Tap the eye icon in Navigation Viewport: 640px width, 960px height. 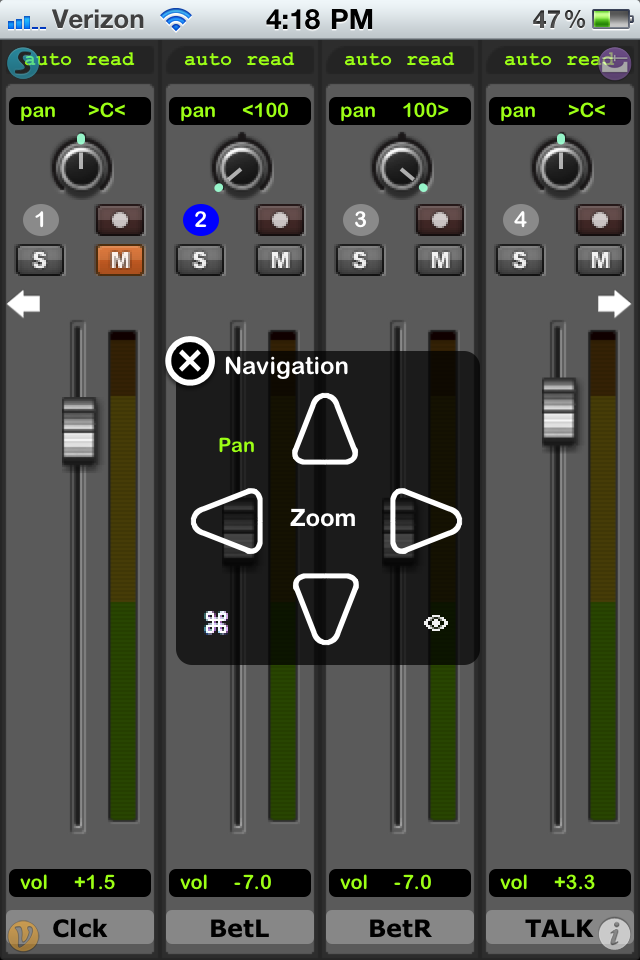[435, 623]
